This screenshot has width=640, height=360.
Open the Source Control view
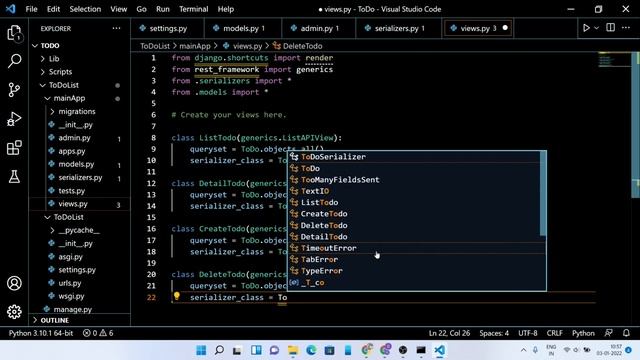coord(14,90)
